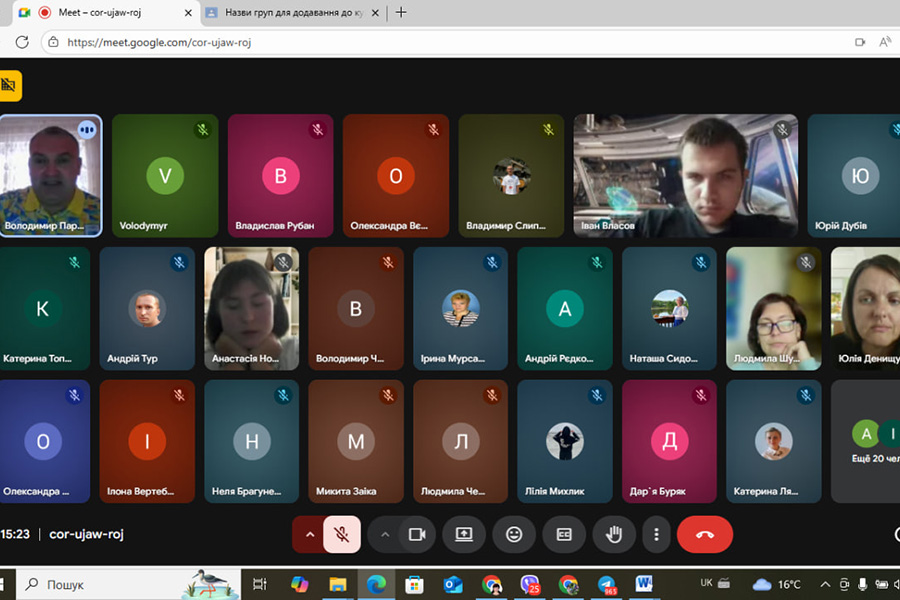Open a new browser tab
This screenshot has width=900, height=600.
(x=401, y=12)
